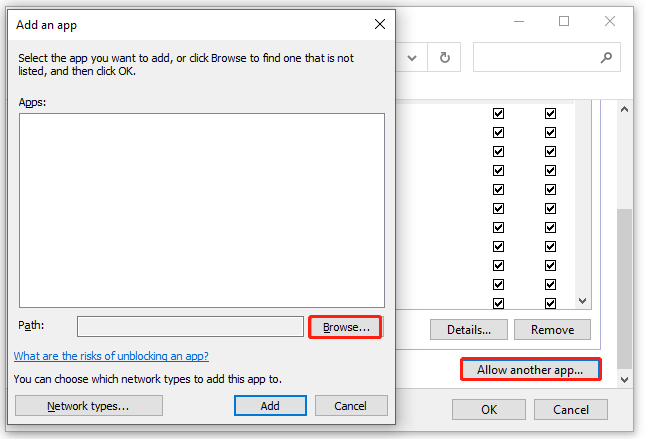Toggle fourth row left column checkbox

pos(498,170)
